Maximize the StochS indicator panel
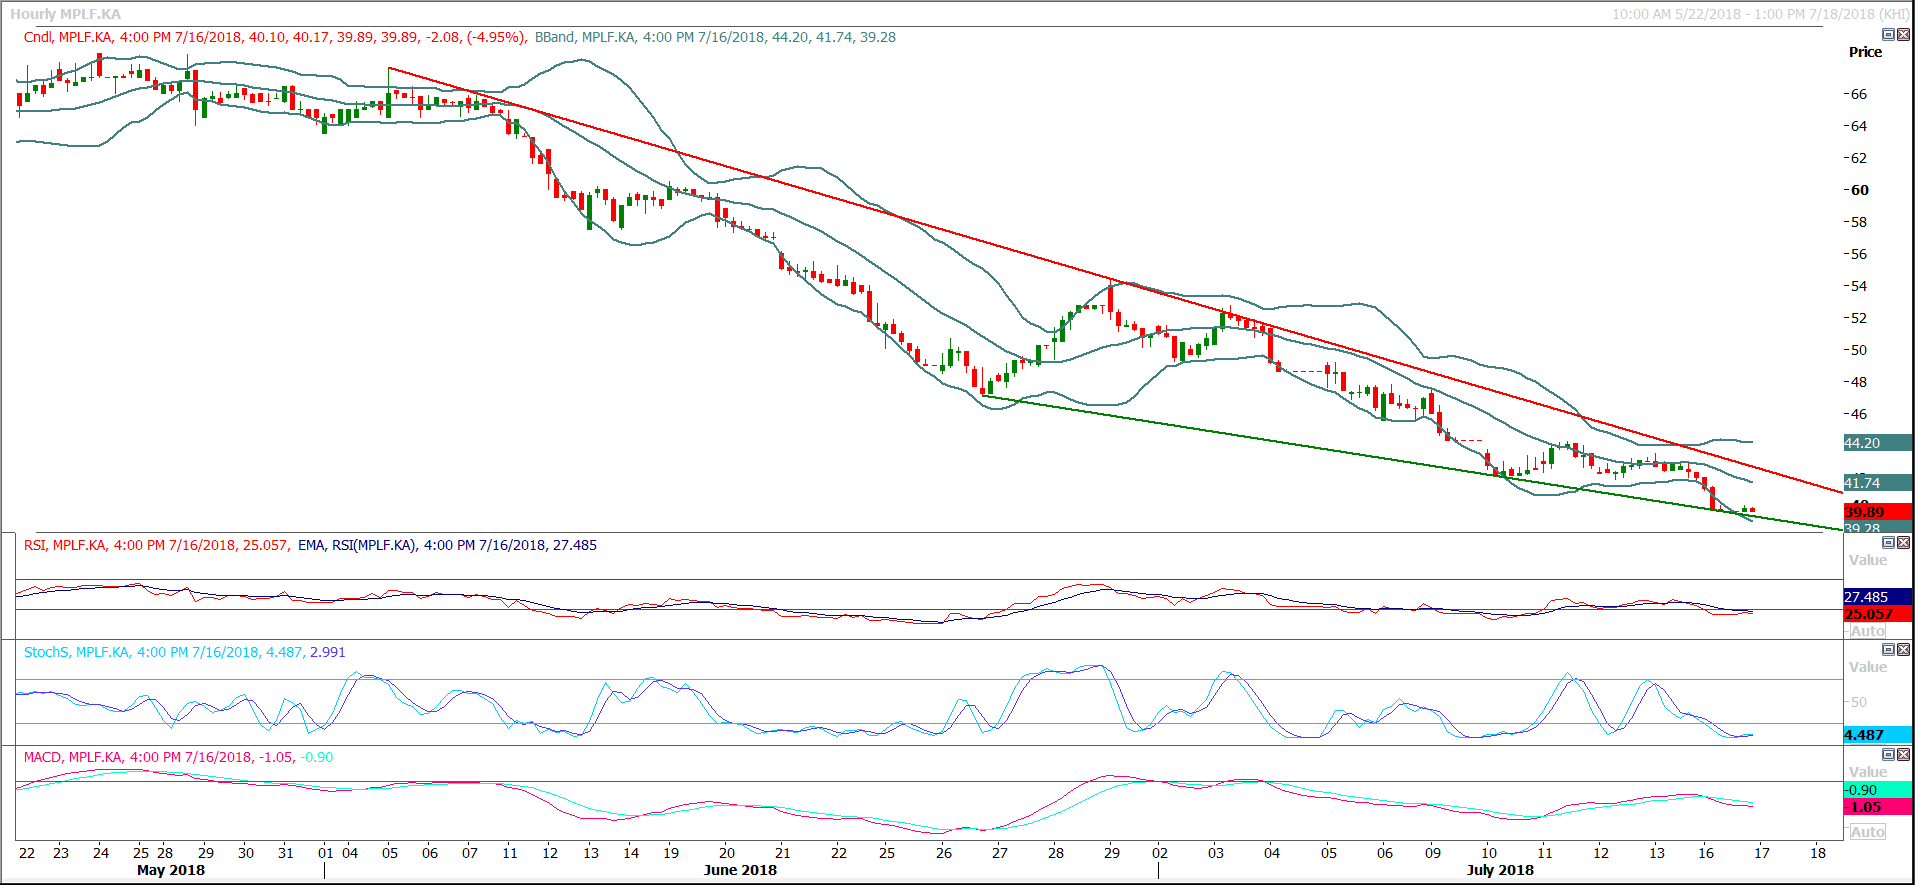Viewport: 1915px width, 885px height. 1888,649
